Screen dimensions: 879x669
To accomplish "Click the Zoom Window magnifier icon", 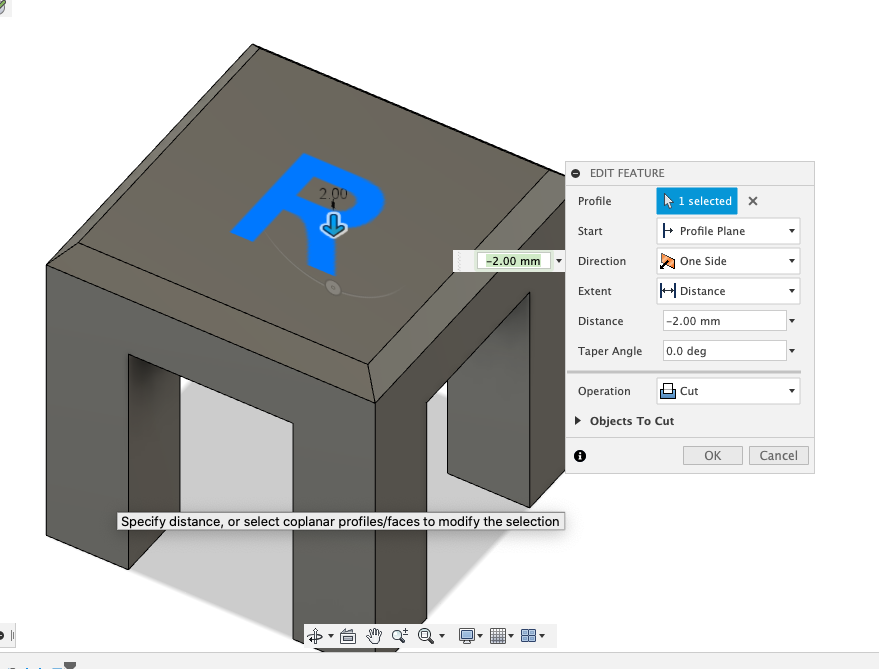I will [425, 636].
